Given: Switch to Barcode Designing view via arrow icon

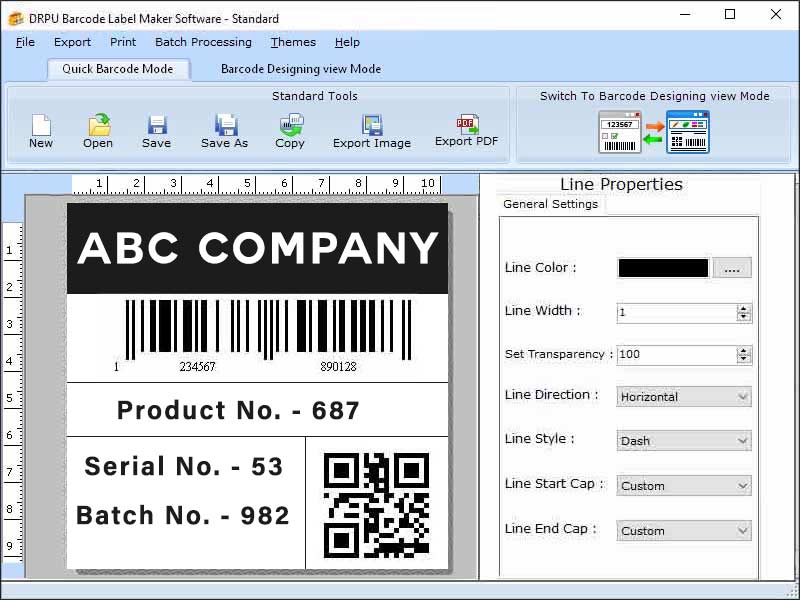Looking at the screenshot, I should [x=654, y=128].
